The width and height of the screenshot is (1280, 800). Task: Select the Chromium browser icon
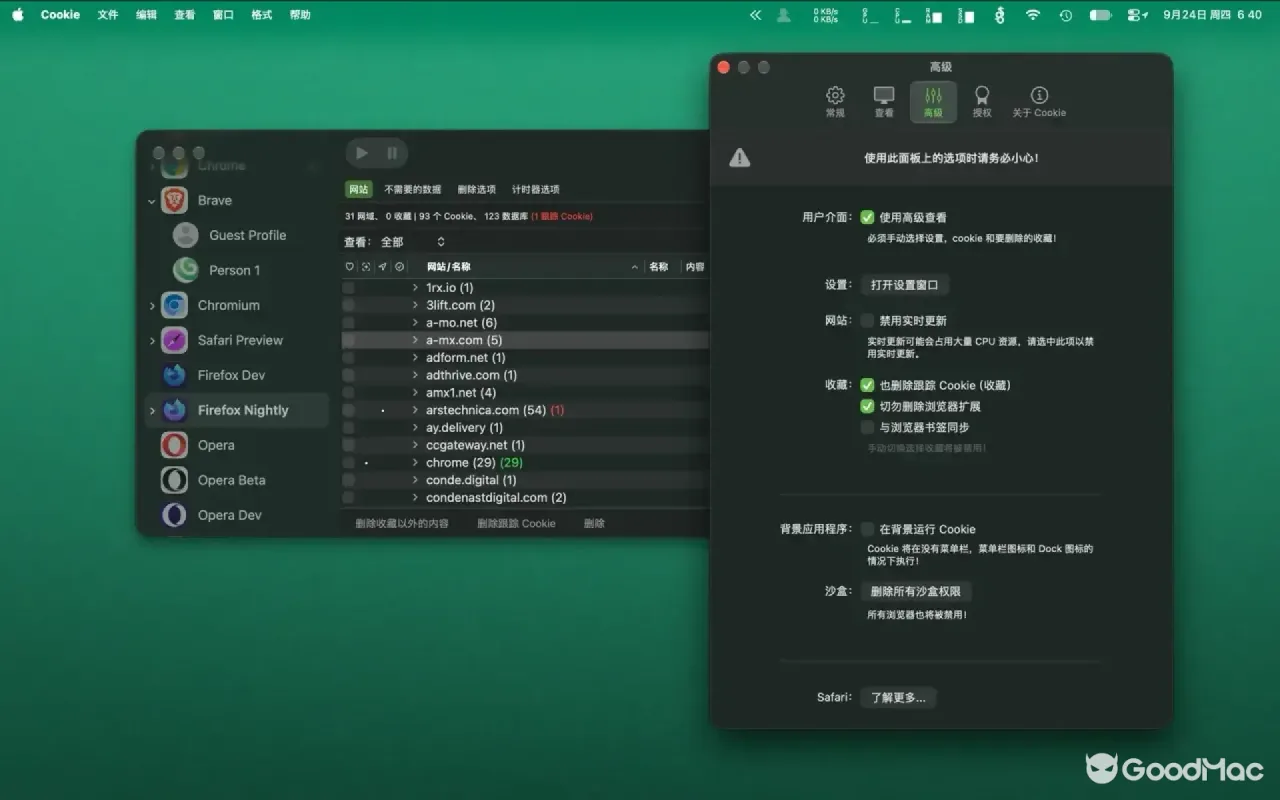[x=174, y=305]
